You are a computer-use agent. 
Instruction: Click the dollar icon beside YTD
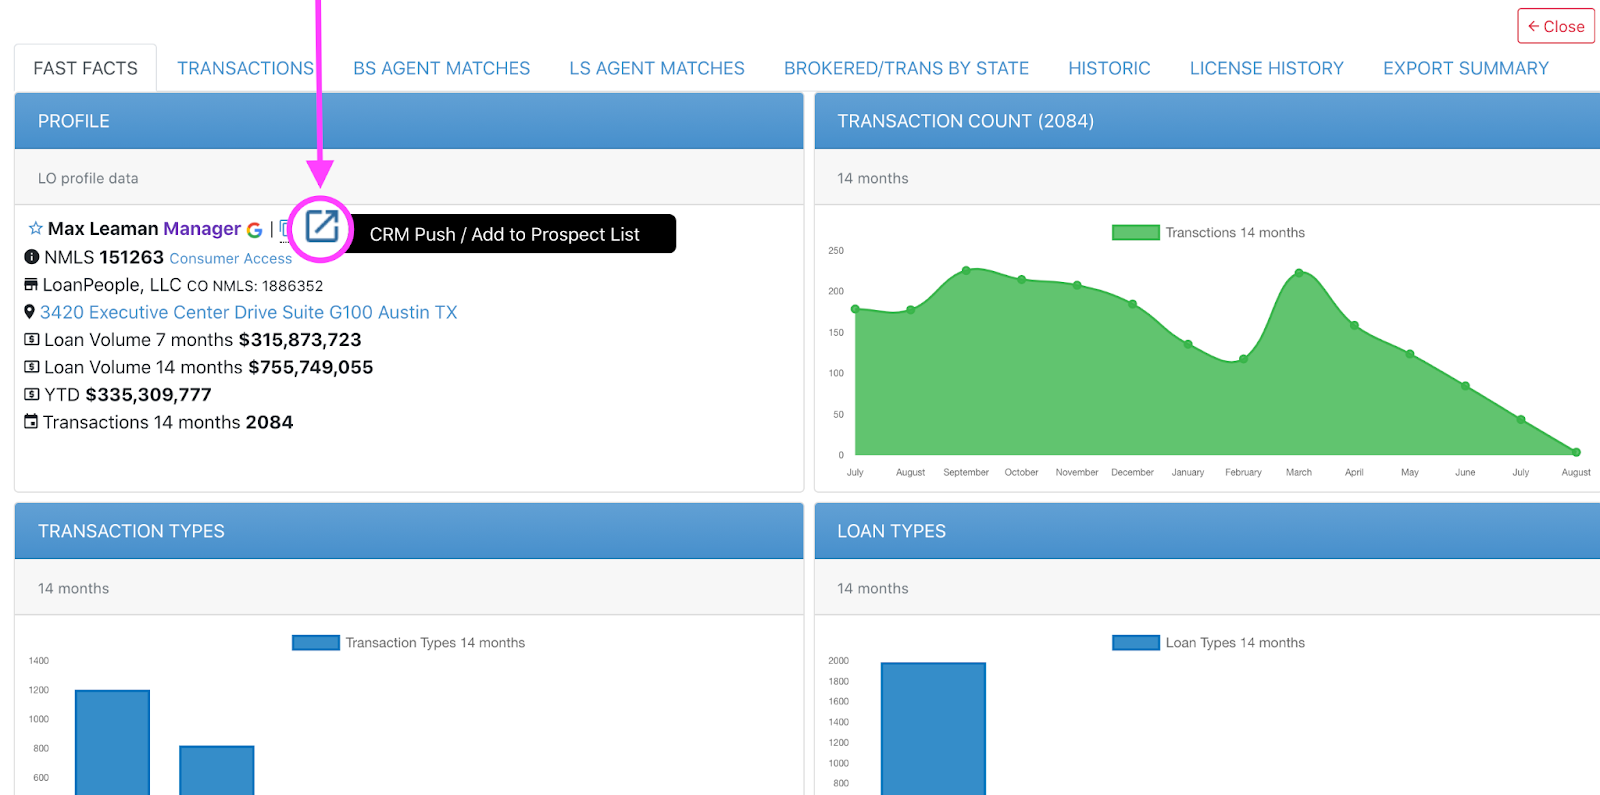tap(32, 394)
